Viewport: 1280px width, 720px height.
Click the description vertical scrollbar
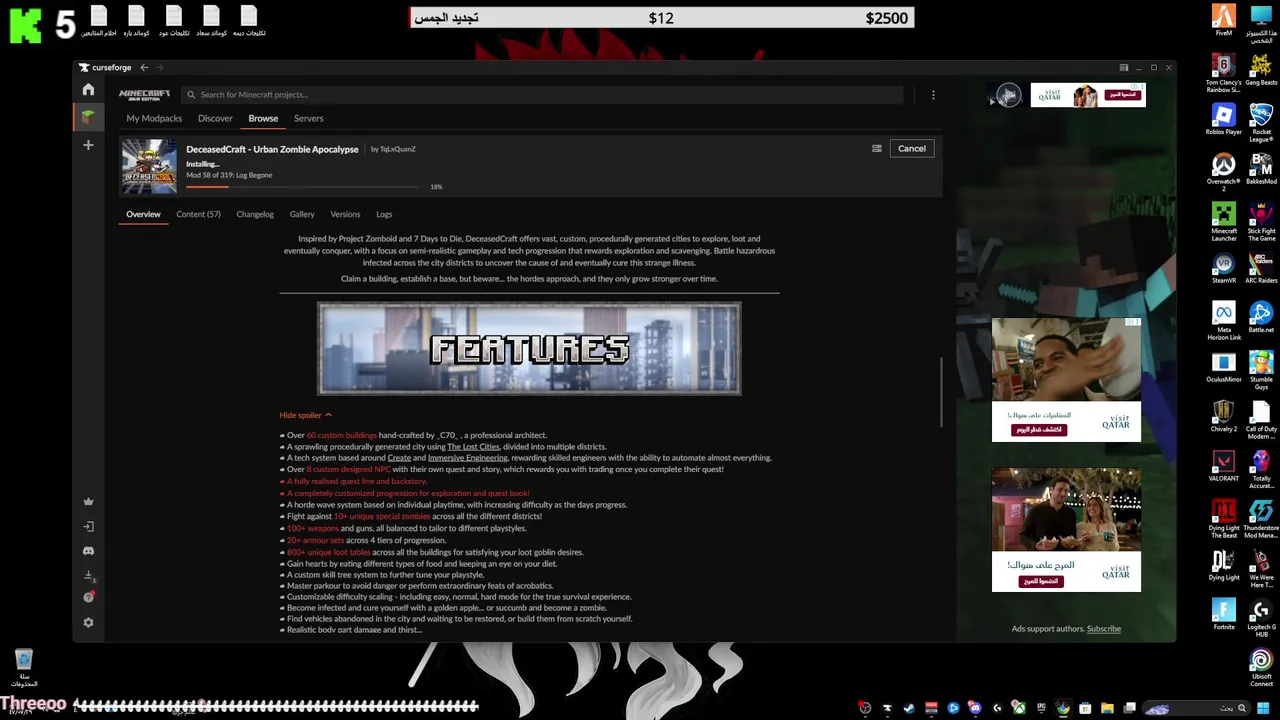[941, 391]
